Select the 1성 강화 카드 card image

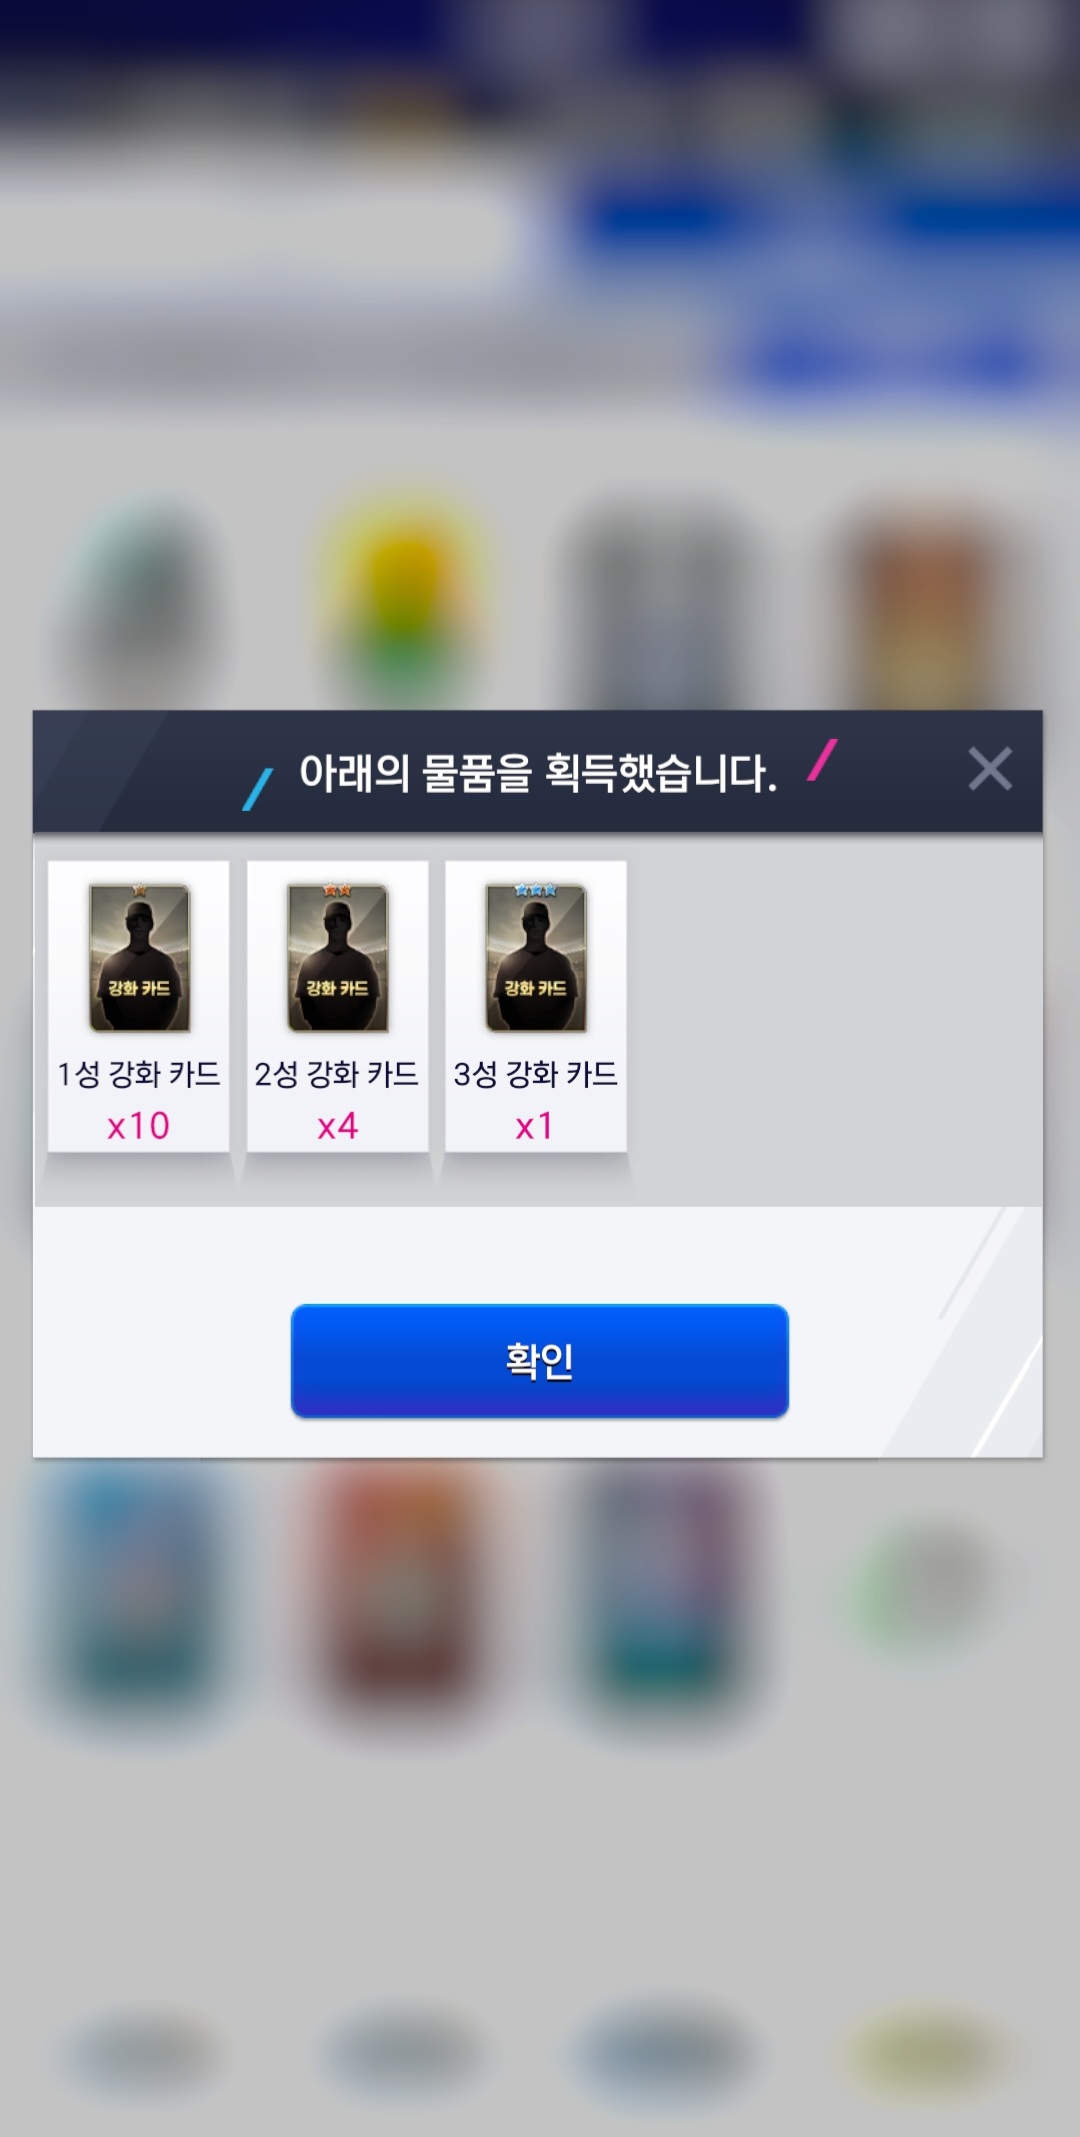click(139, 958)
